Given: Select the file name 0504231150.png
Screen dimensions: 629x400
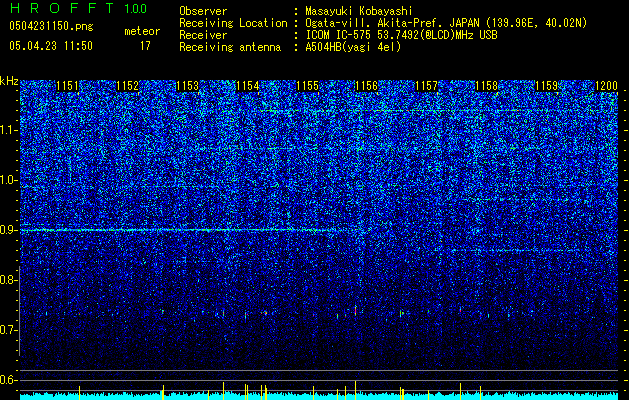Looking at the screenshot, I should tap(51, 27).
